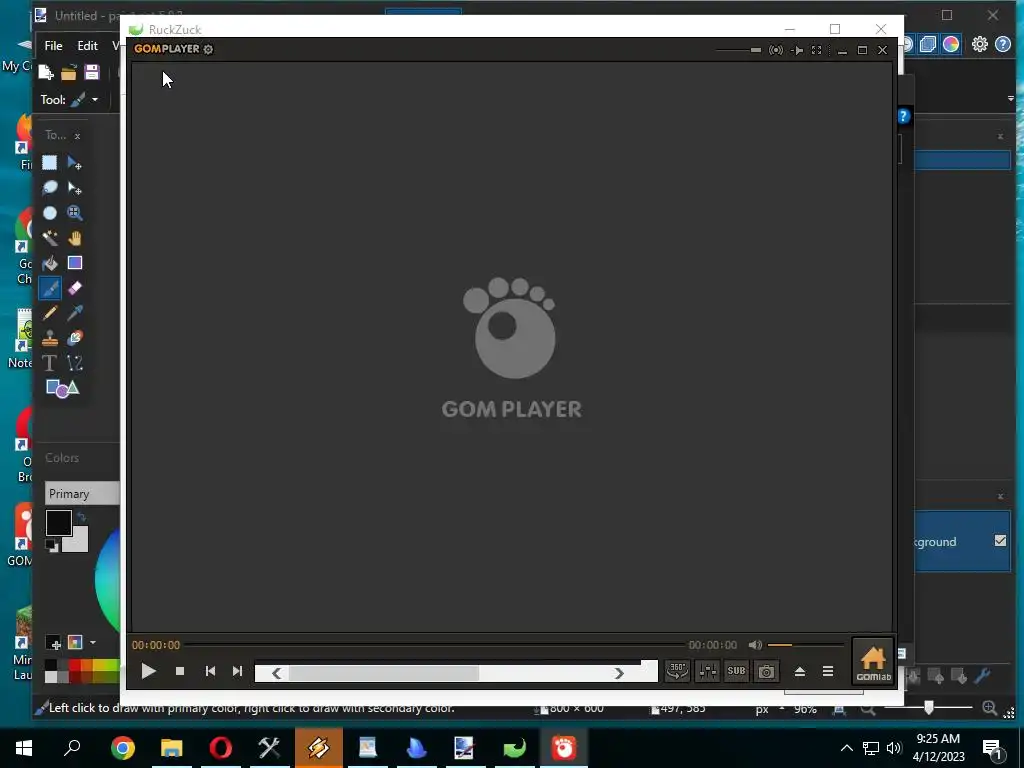
Task: Toggle GOM Player fullscreen mode icon
Action: point(816,50)
